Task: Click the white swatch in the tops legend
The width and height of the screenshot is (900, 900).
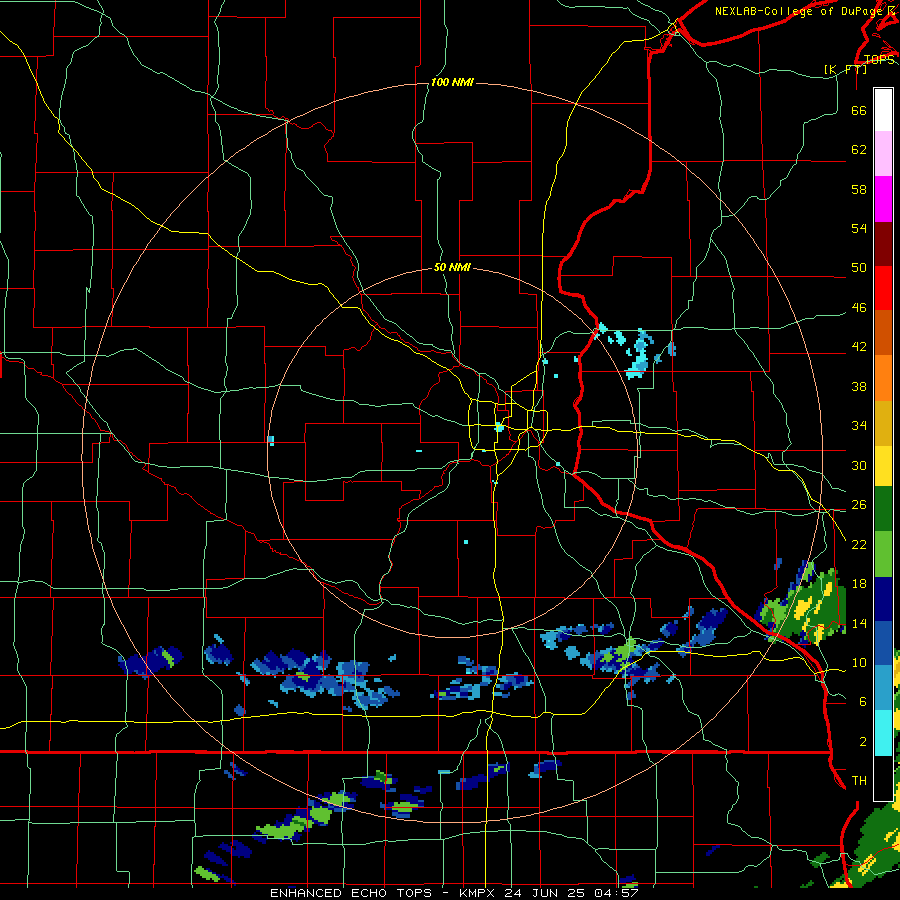Action: coord(883,110)
